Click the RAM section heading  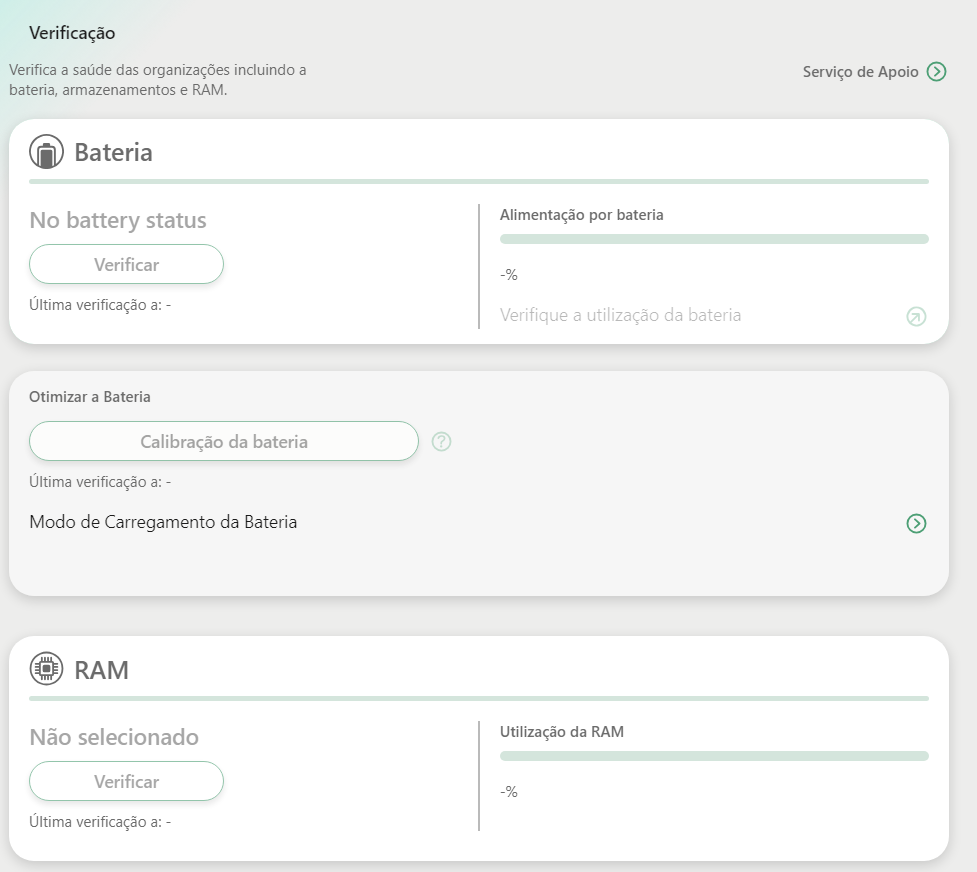pyautogui.click(x=102, y=670)
